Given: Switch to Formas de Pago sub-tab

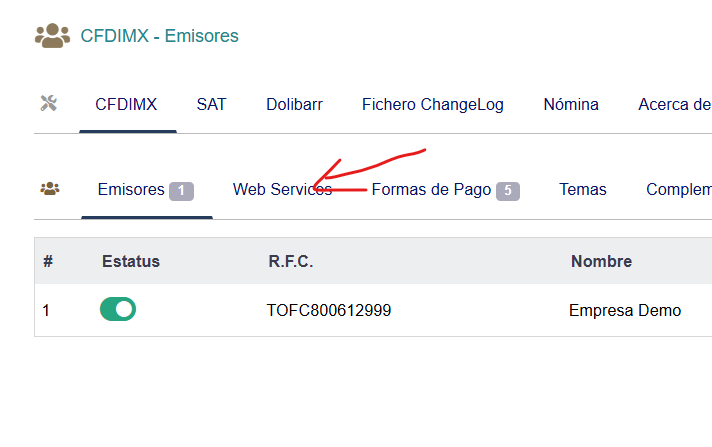Looking at the screenshot, I should 431,189.
